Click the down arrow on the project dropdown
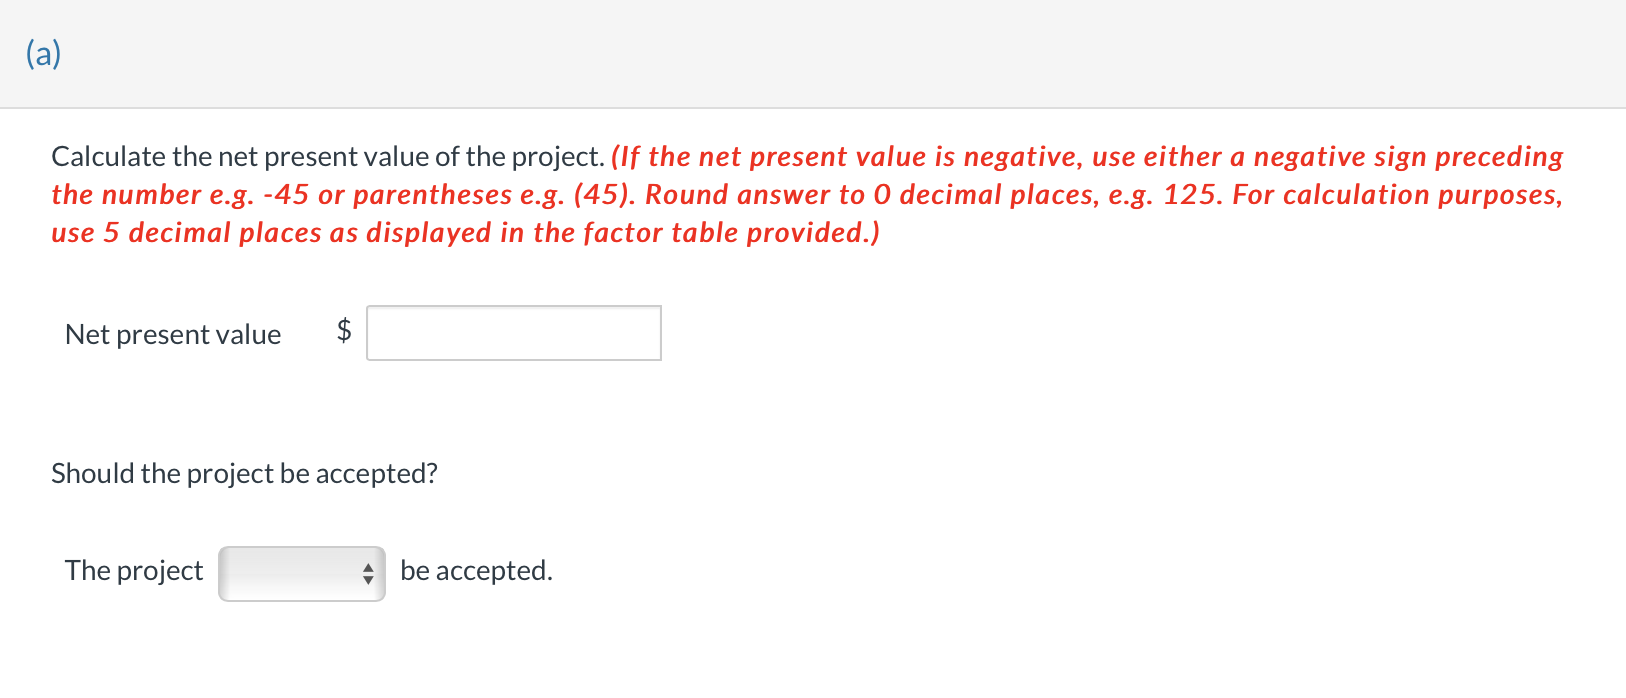This screenshot has width=1626, height=698. click(367, 579)
